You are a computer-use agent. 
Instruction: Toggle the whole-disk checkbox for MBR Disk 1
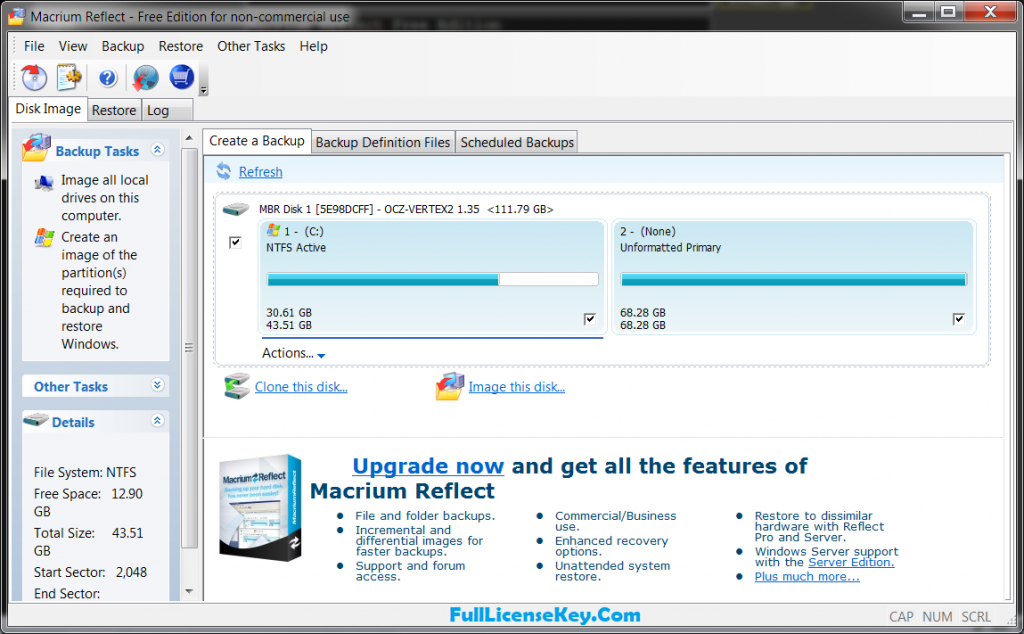[x=235, y=242]
